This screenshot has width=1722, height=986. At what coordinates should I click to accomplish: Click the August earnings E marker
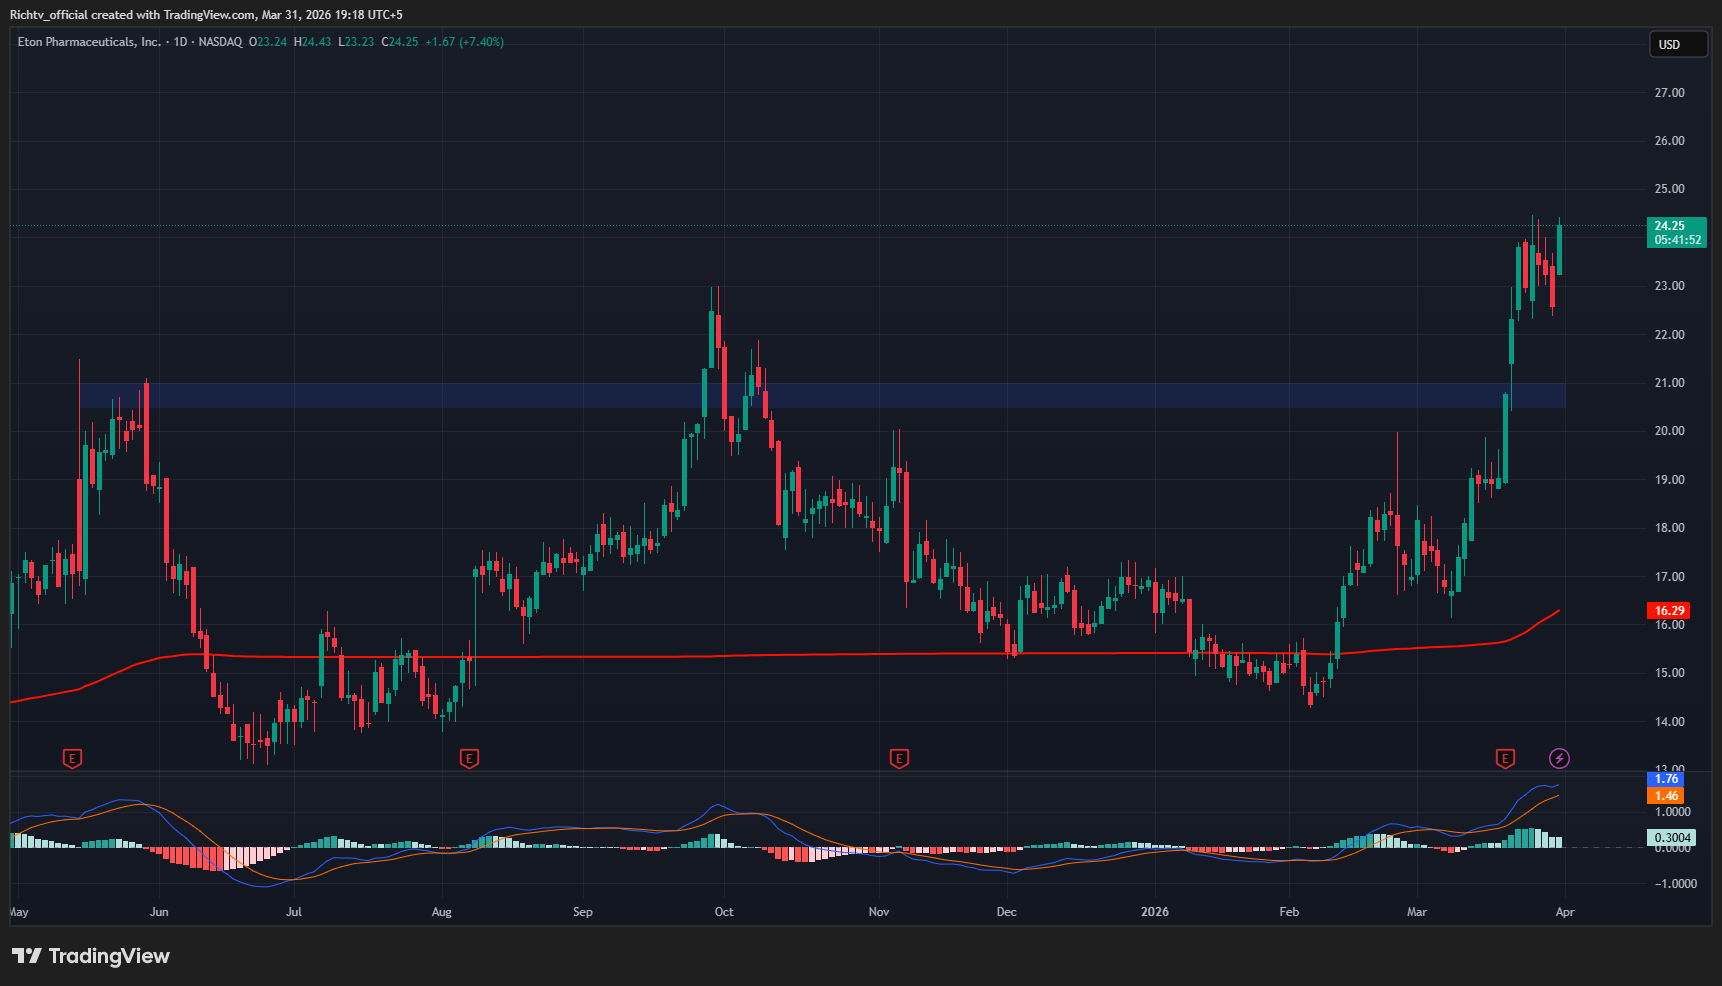pyautogui.click(x=469, y=759)
